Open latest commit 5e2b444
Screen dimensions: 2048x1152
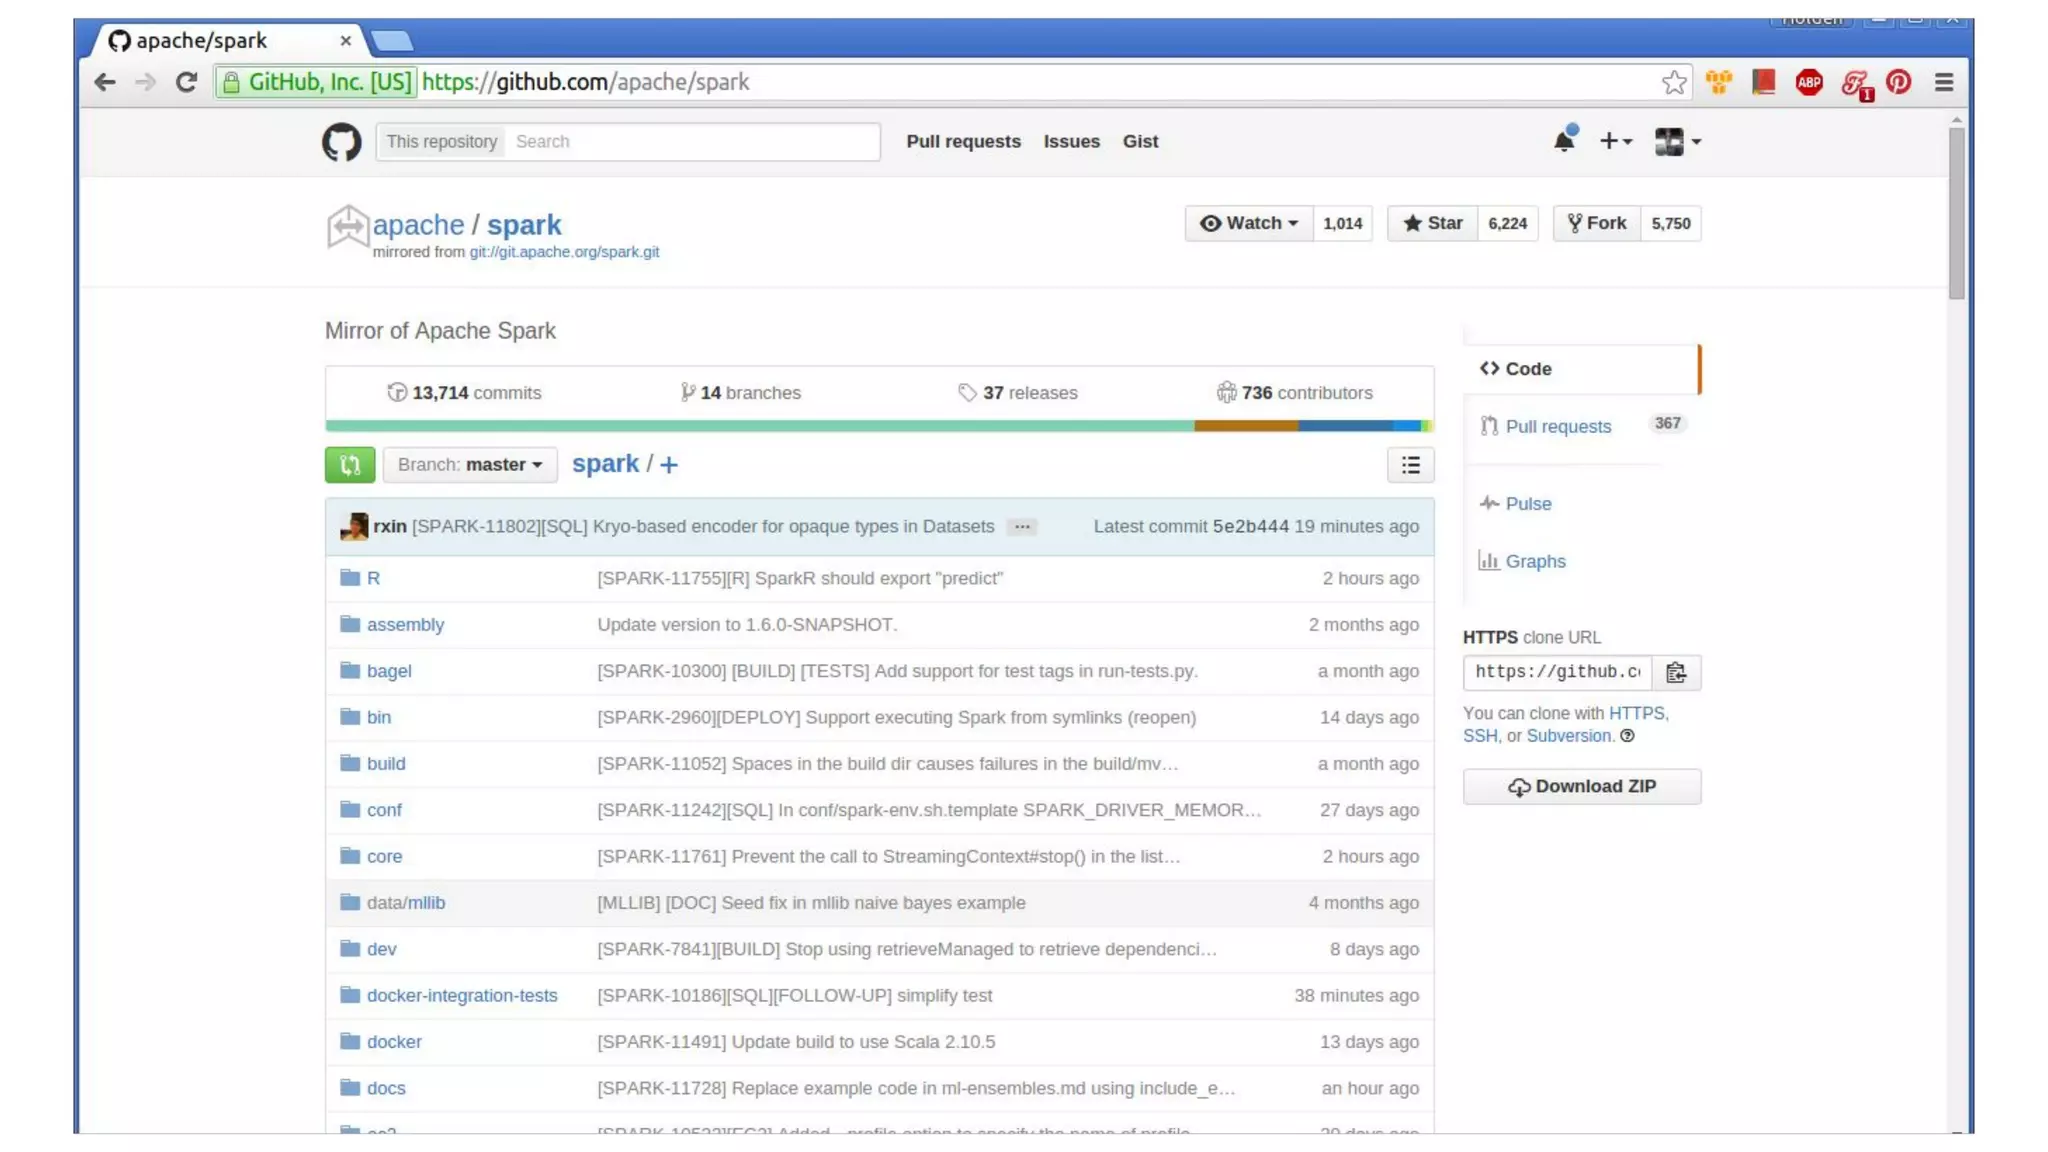point(1250,526)
